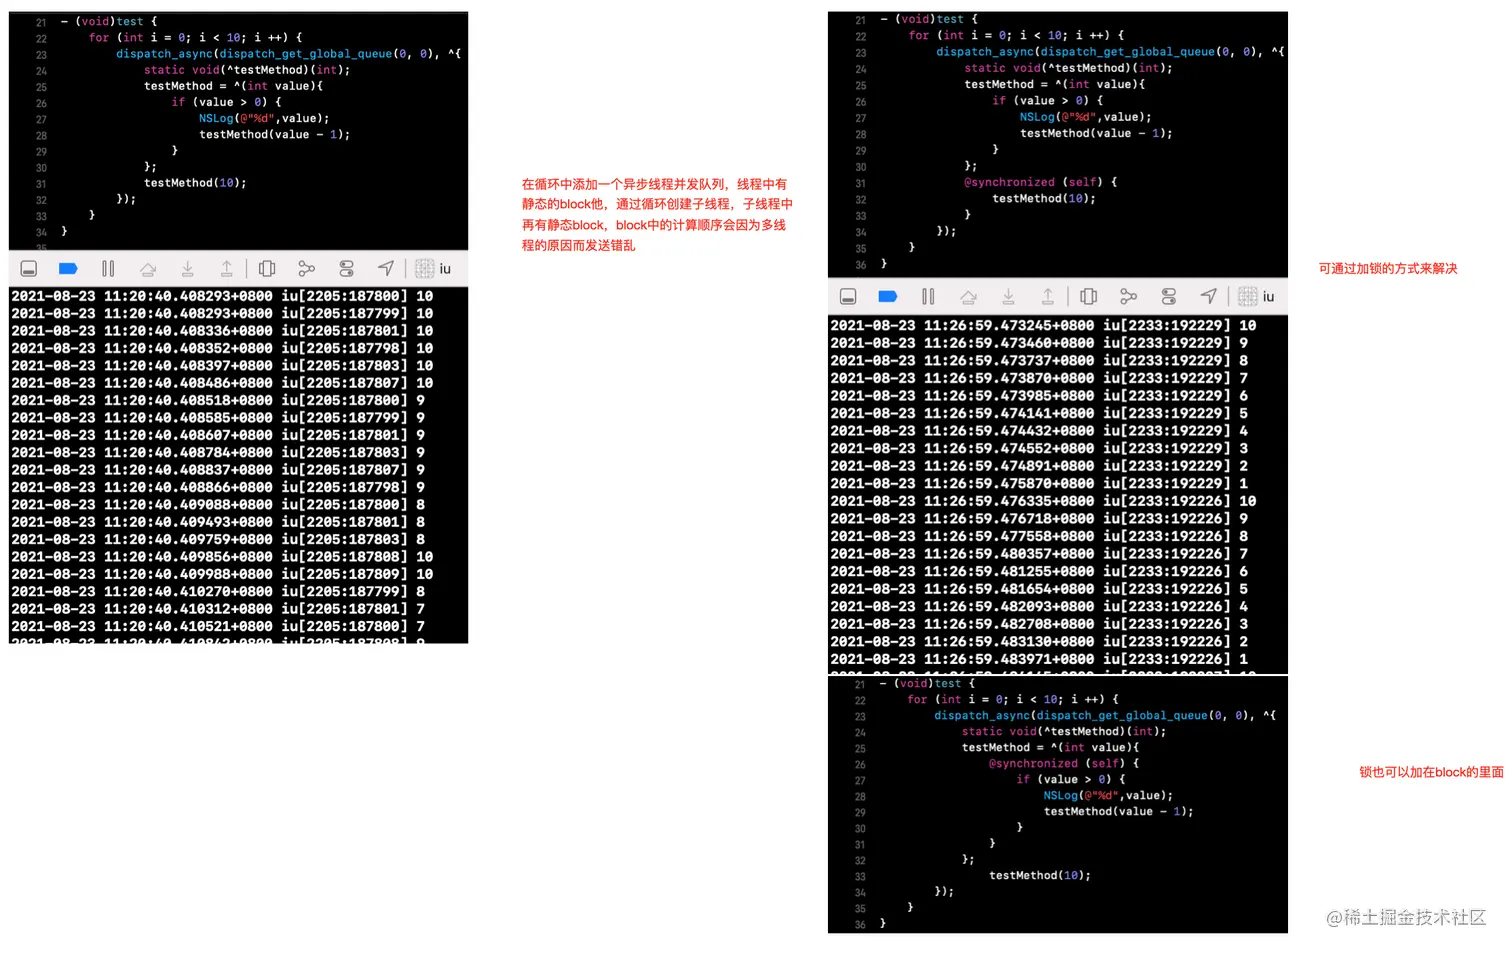
Task: Click log line timestamped 11:26:59.480357
Action: [1039, 554]
